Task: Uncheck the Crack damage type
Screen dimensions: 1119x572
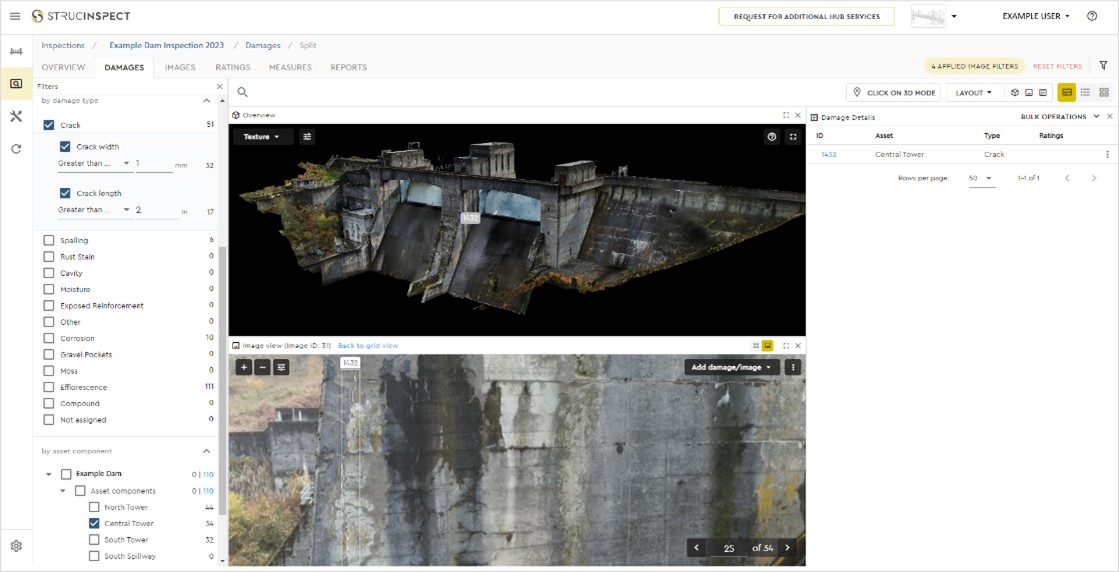Action: pyautogui.click(x=49, y=125)
